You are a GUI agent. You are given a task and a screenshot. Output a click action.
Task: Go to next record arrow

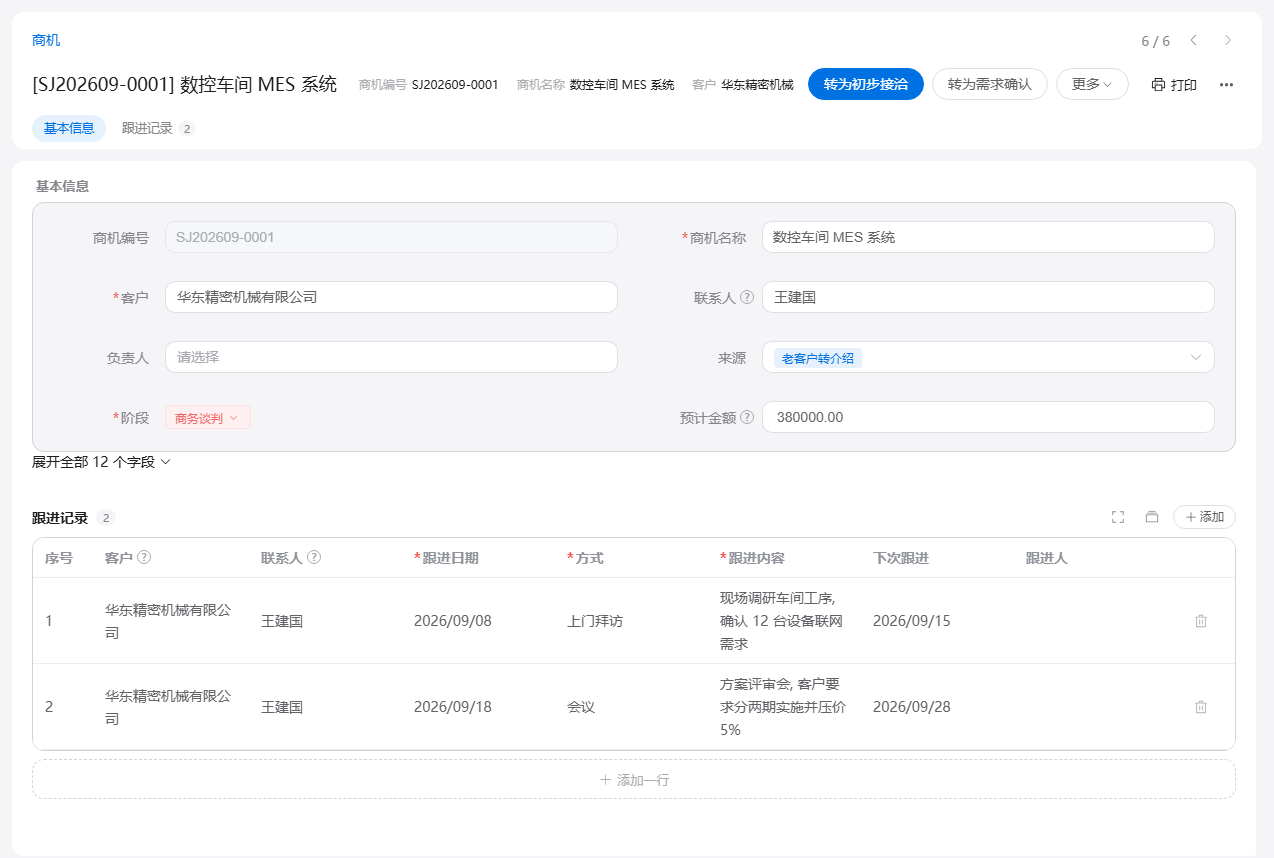coord(1228,40)
